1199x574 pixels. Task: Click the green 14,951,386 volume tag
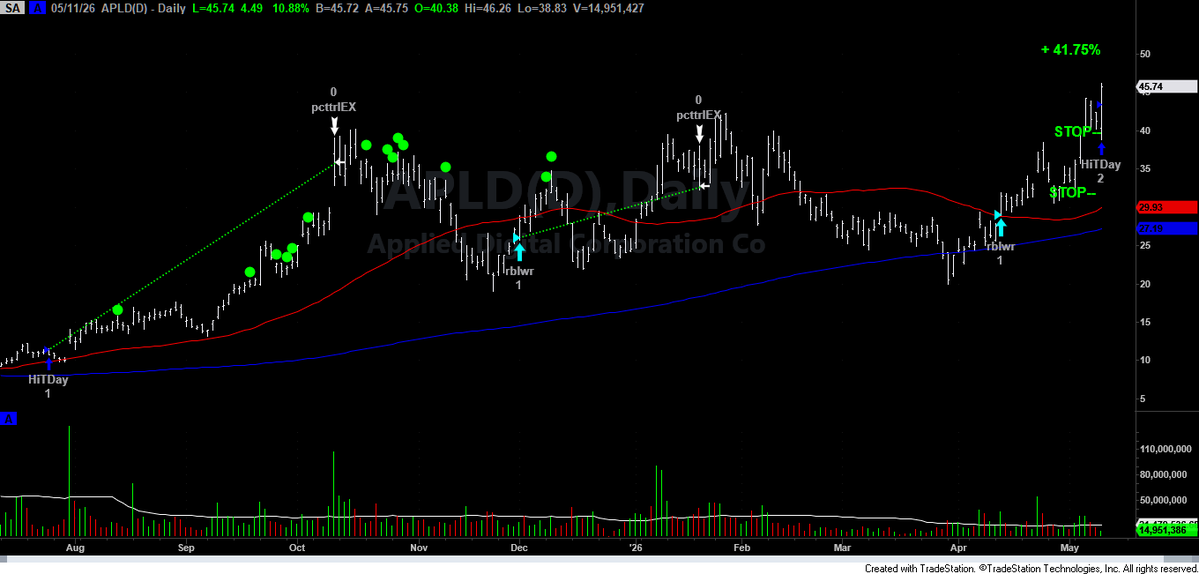click(1165, 530)
